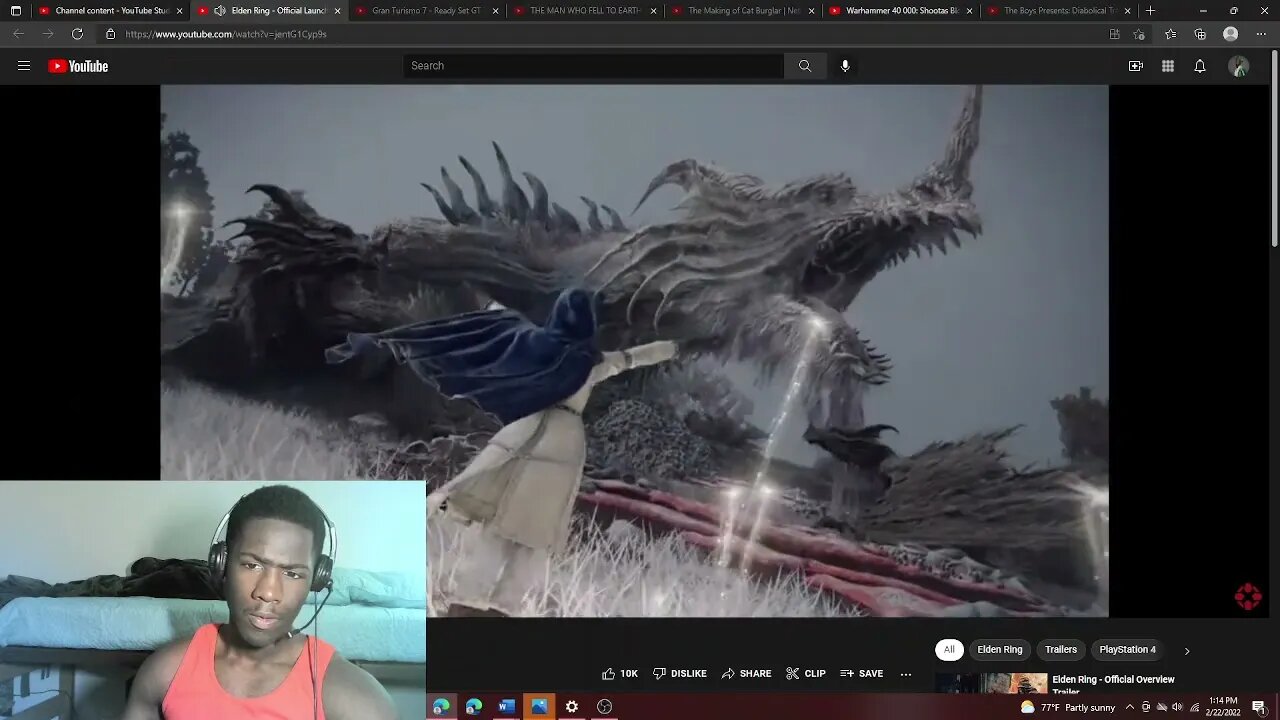Switch to the Gran Turismo 7 tab

[x=425, y=11]
